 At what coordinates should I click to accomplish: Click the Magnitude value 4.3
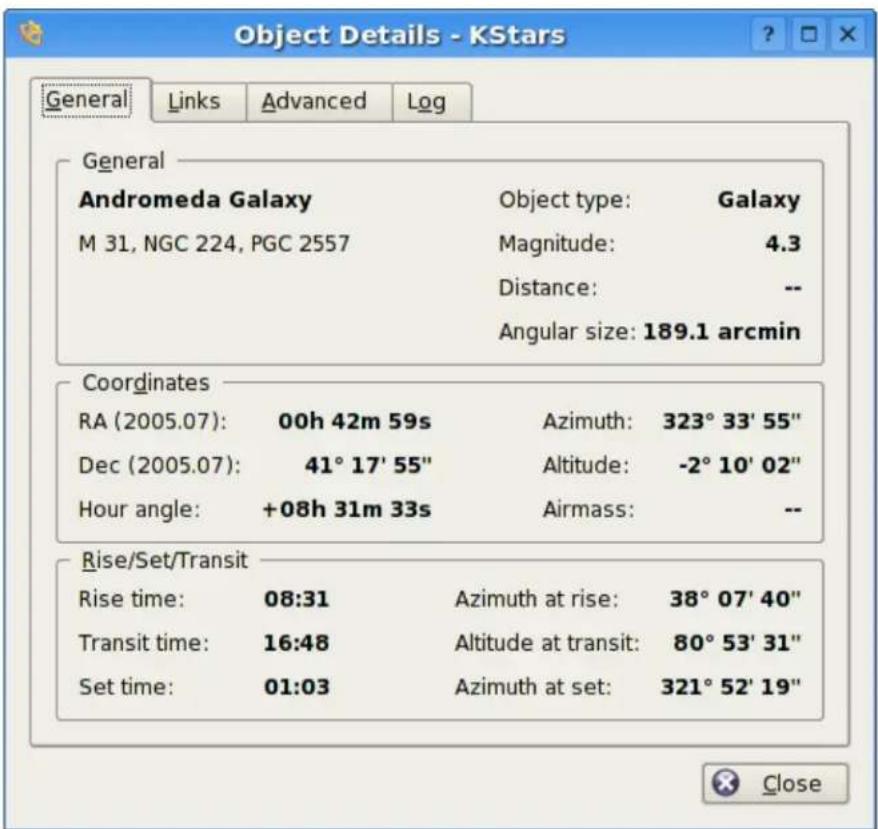pyautogui.click(x=783, y=244)
